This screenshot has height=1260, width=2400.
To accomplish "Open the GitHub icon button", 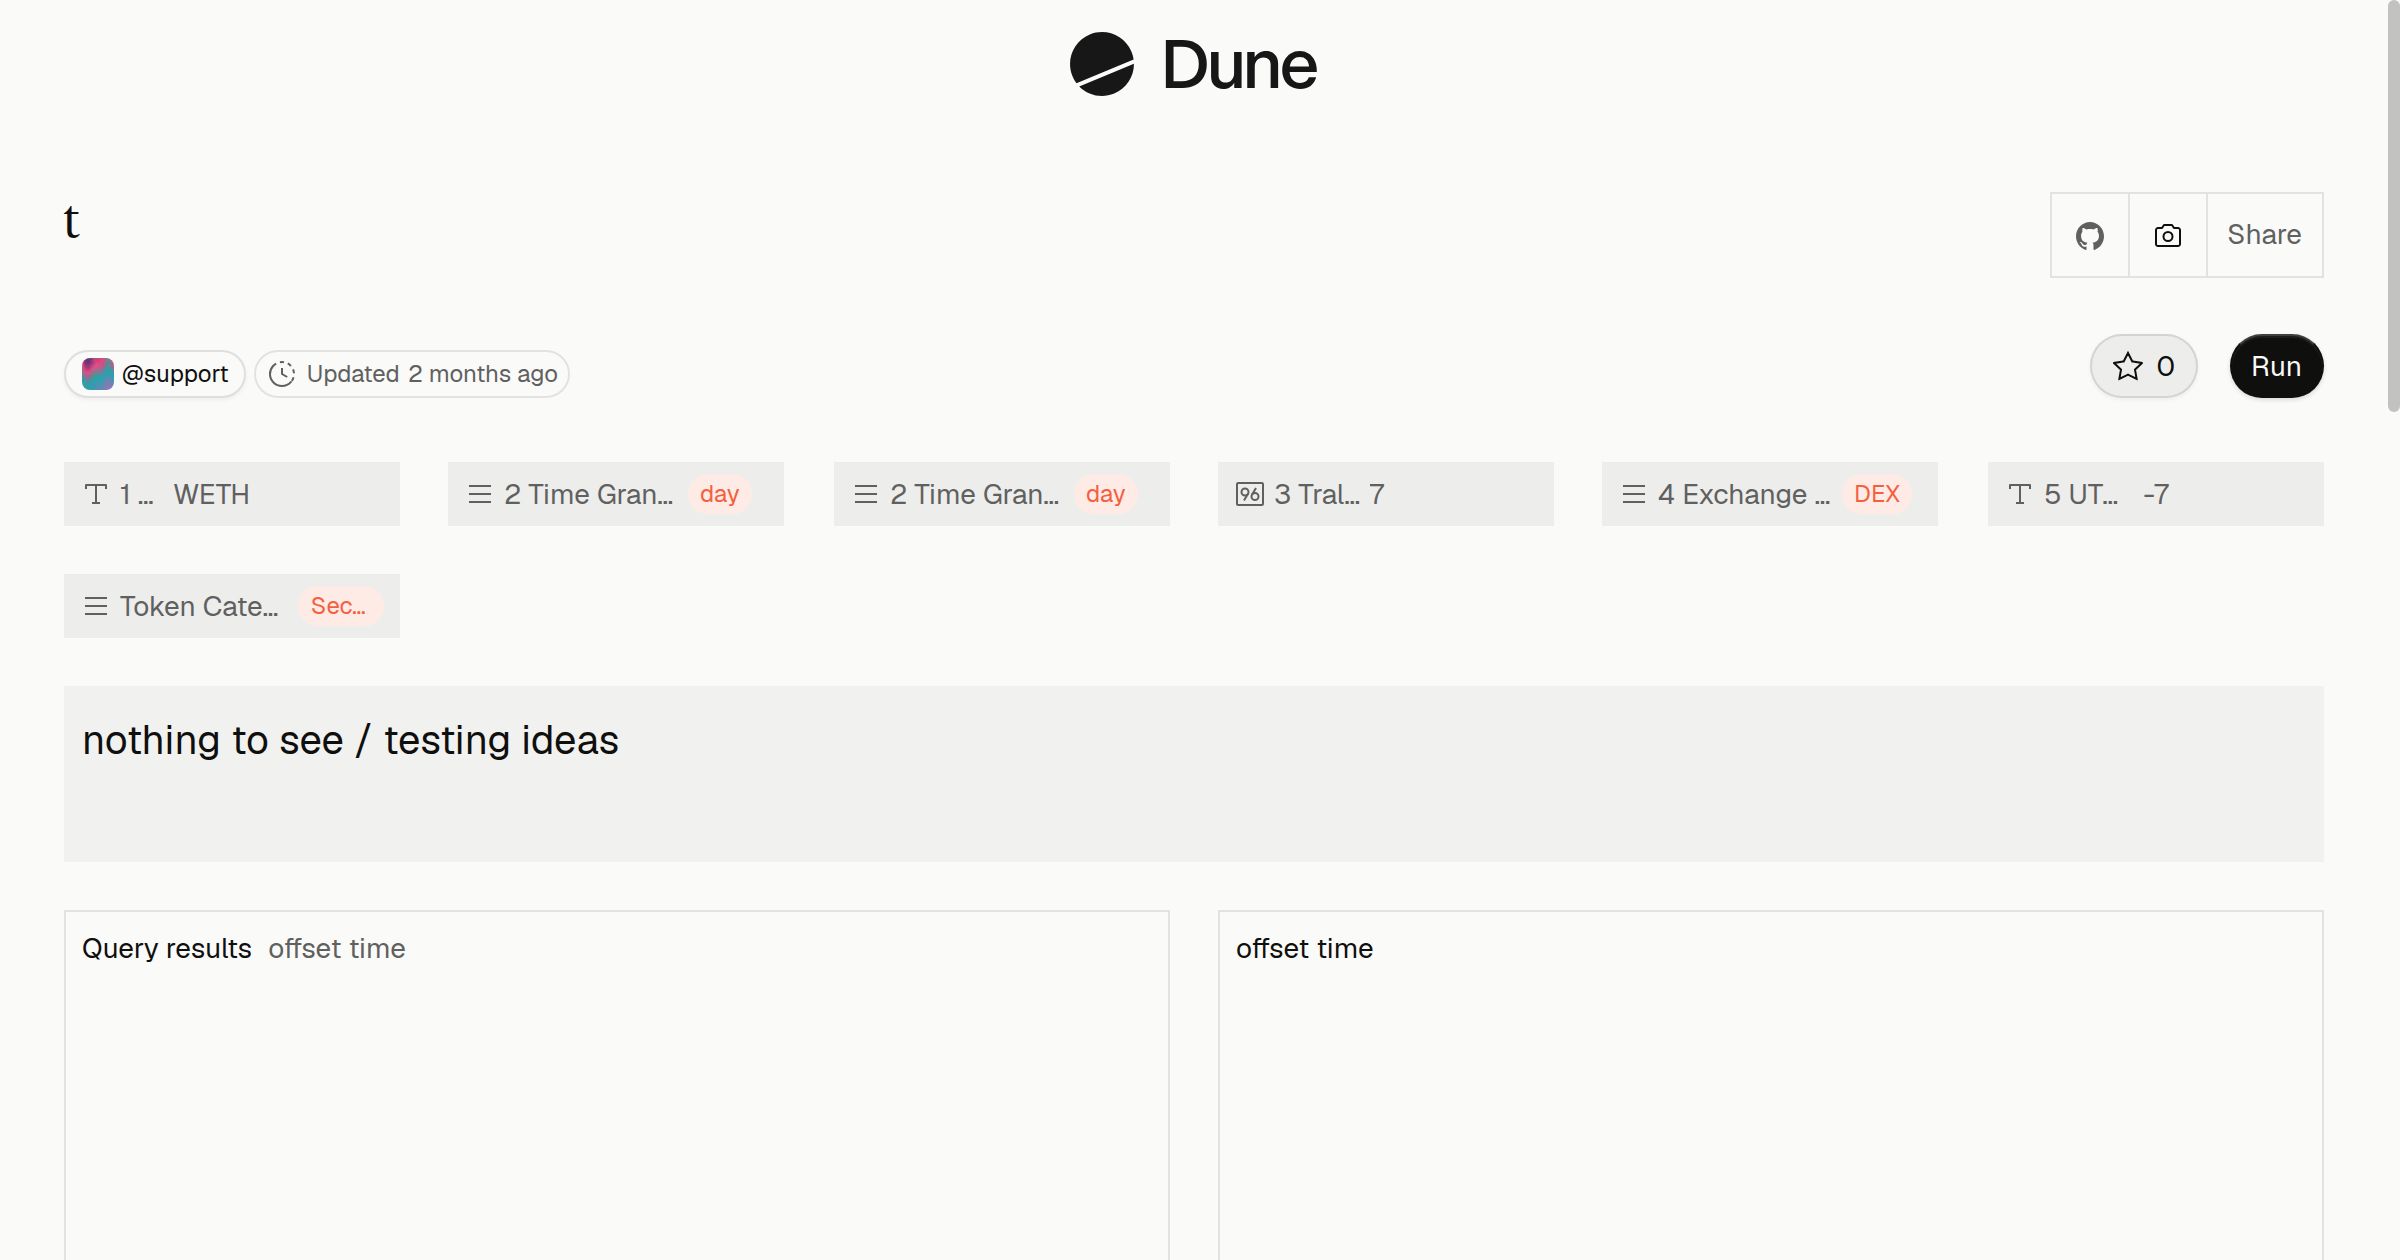I will [x=2090, y=235].
